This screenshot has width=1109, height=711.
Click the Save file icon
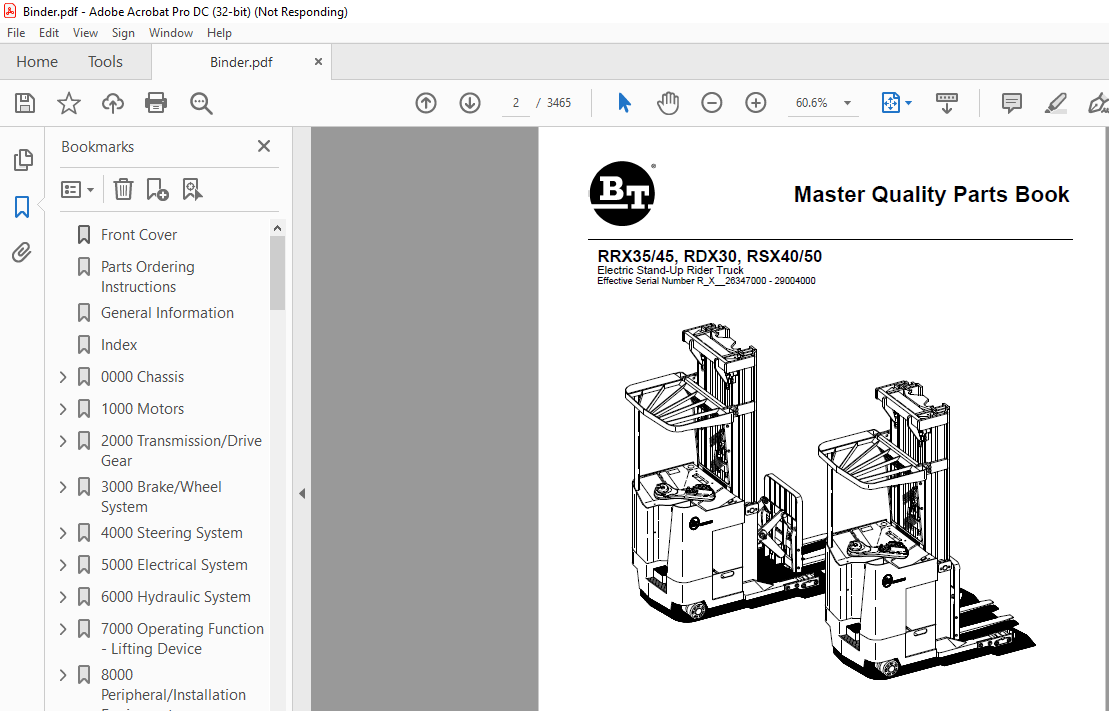[x=25, y=103]
